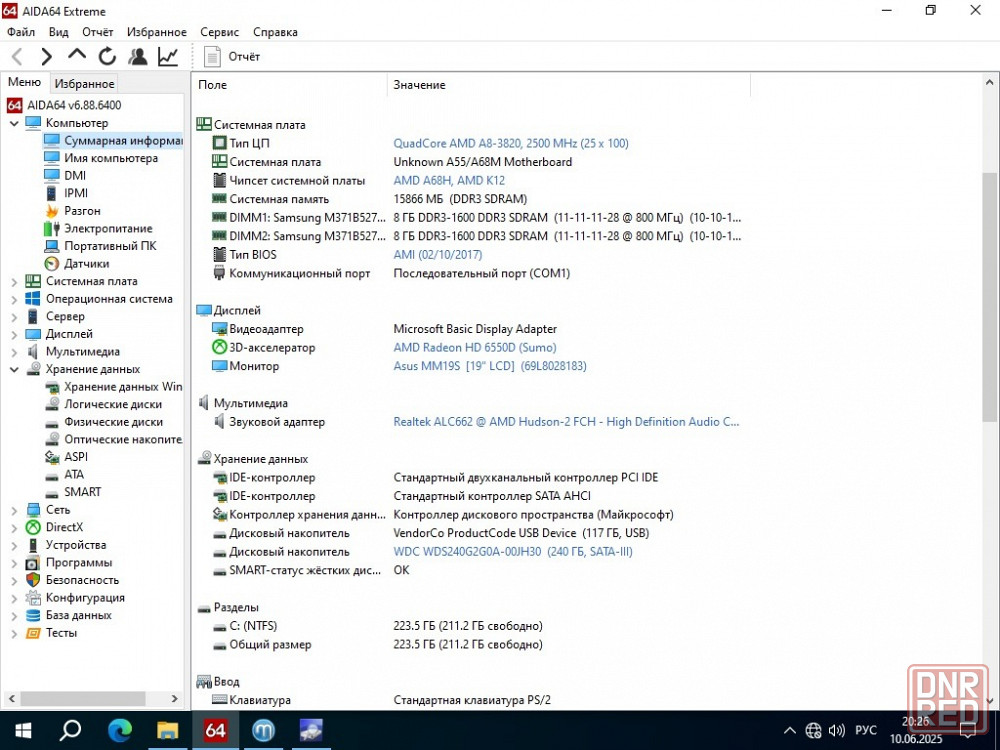1000x750 pixels.
Task: Select the Имя компьютера icon
Action: click(x=52, y=158)
